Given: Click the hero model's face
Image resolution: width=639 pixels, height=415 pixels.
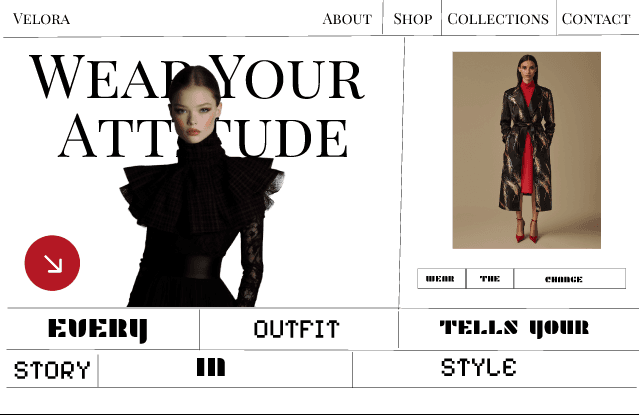Looking at the screenshot, I should click(x=194, y=116).
